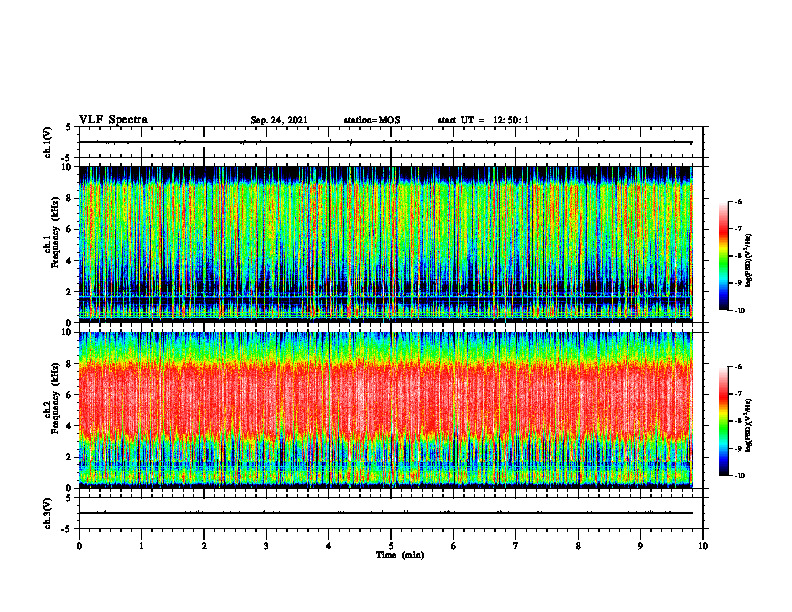Viewport: 792px width, 612px height.
Task: Click the "VLF Spectra" plot title
Action: tap(113, 120)
